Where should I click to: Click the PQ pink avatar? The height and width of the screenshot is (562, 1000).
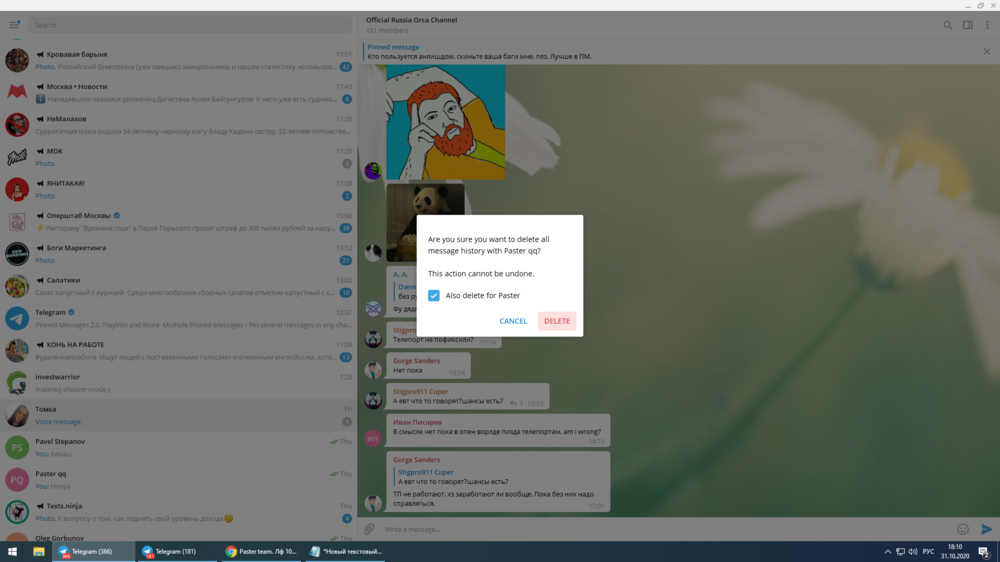(x=17, y=480)
